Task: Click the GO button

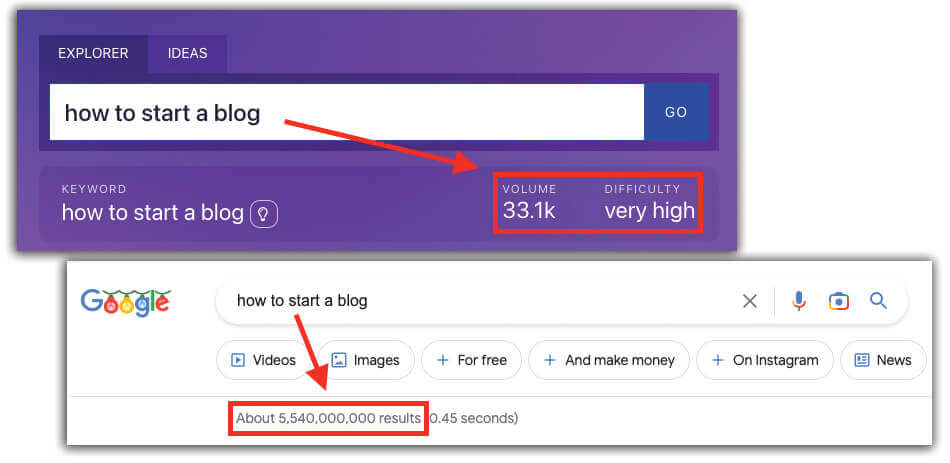Action: [676, 112]
